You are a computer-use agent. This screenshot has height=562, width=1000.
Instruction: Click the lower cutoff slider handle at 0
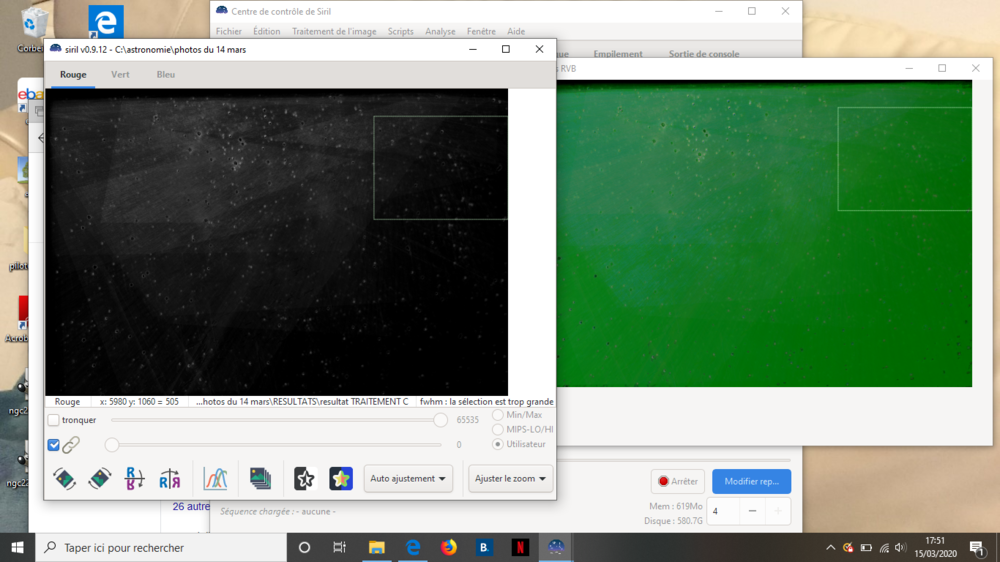pyautogui.click(x=112, y=445)
